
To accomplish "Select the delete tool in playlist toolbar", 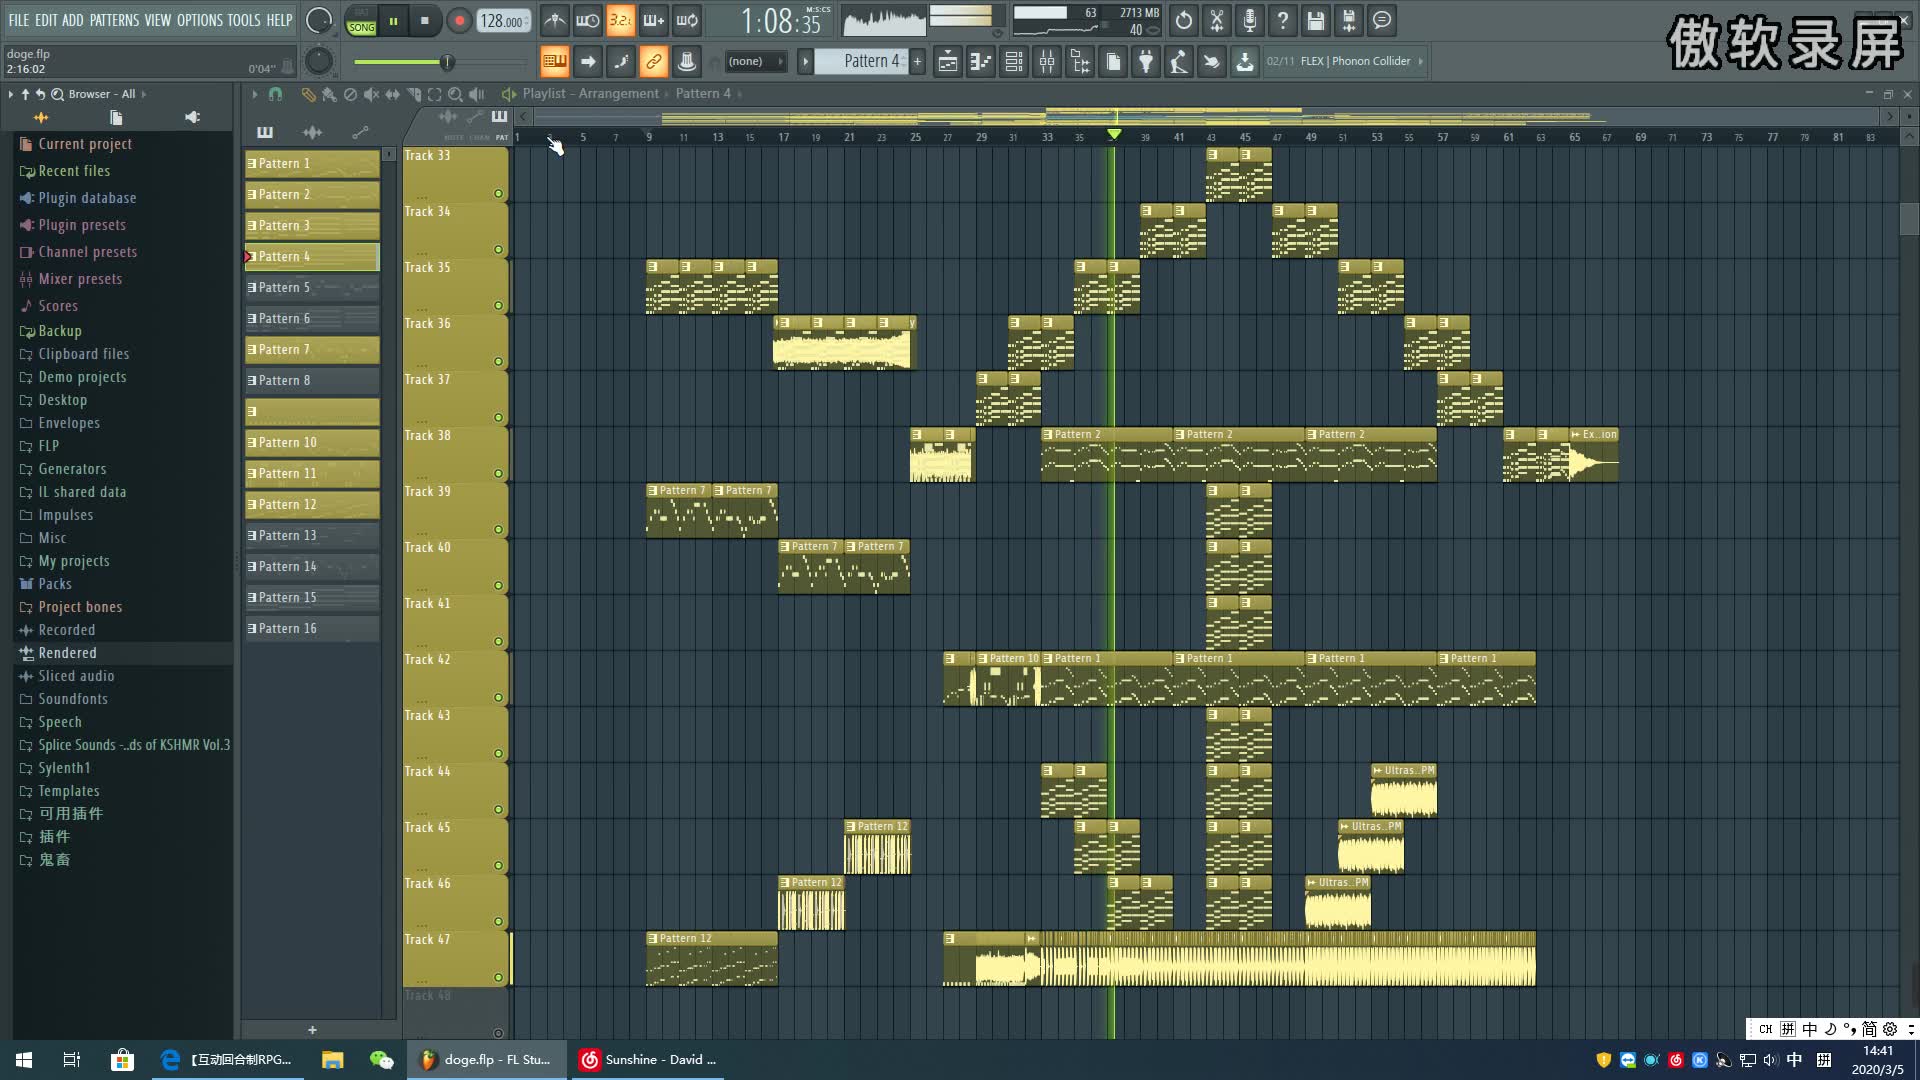I will coord(350,94).
